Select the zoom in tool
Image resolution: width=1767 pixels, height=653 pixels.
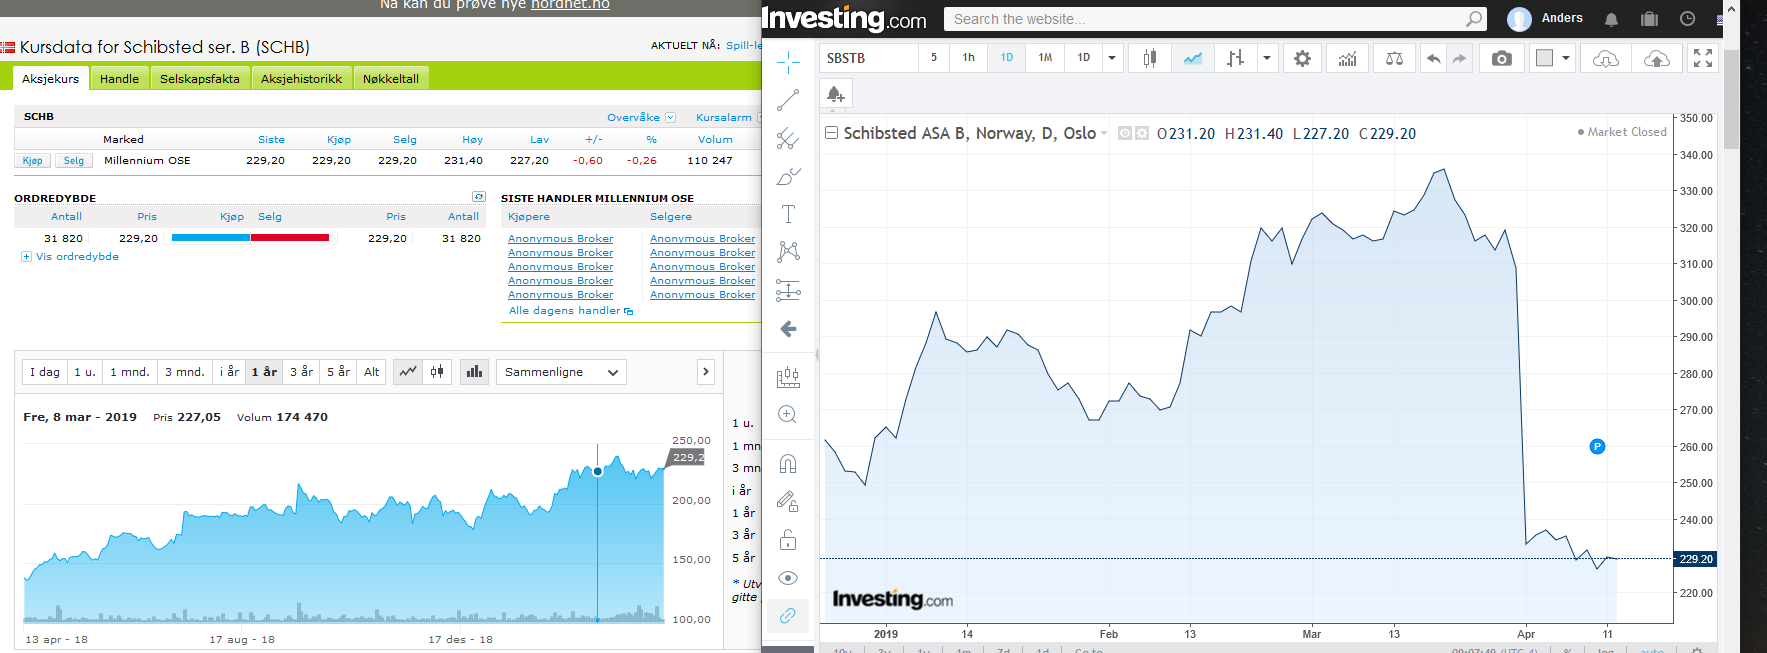788,415
